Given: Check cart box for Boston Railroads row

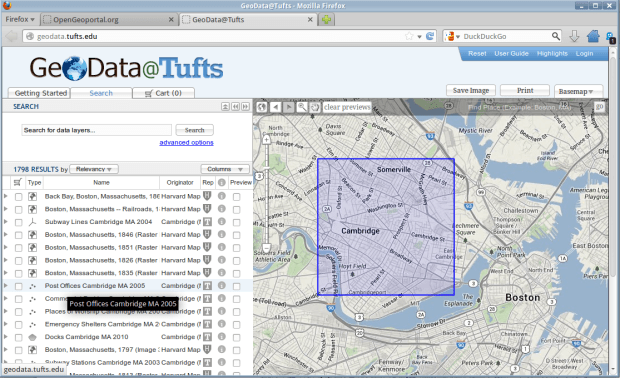Looking at the screenshot, I should click(19, 209).
